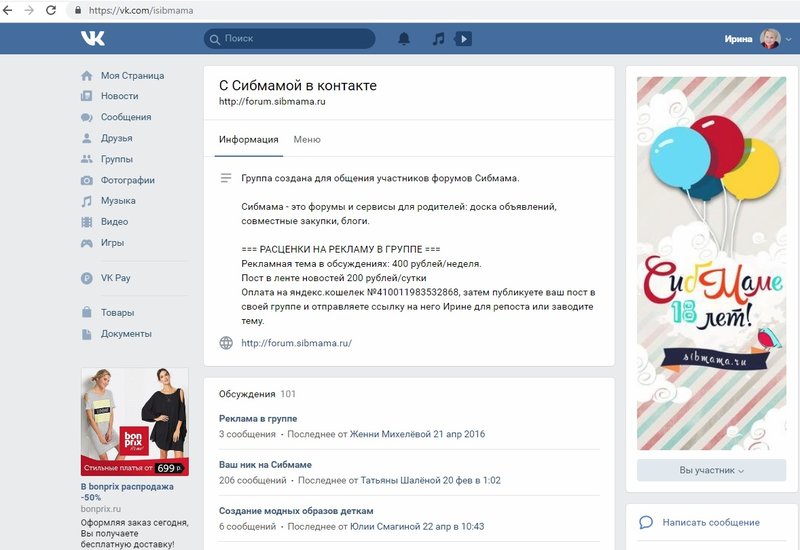Image resolution: width=800 pixels, height=550 pixels.
Task: Switch to the Меню tab
Action: (x=307, y=140)
